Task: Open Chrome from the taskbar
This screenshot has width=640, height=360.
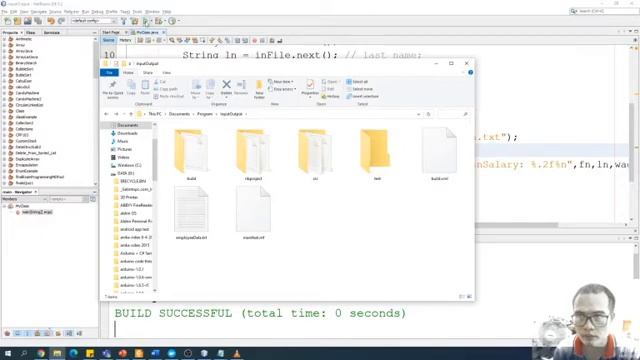Action: 41,353
